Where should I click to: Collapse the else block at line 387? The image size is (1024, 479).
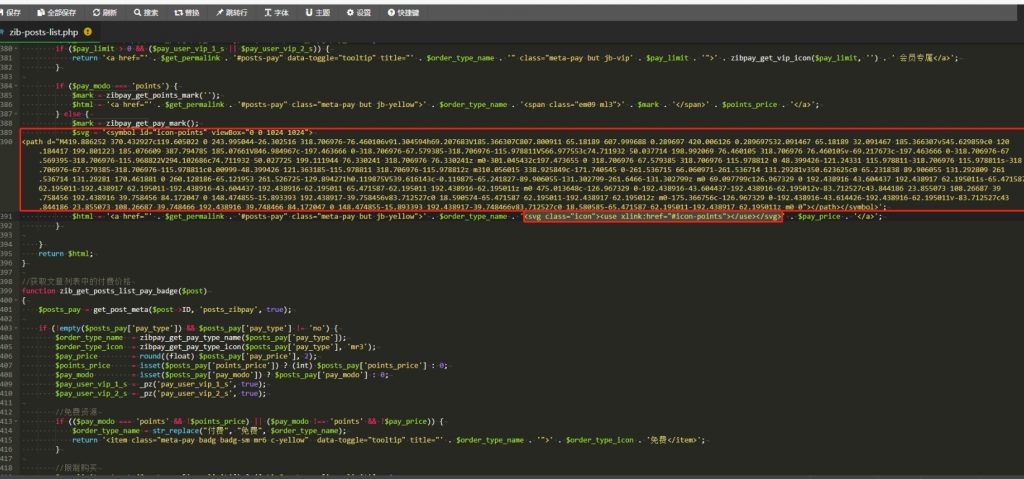[x=16, y=113]
